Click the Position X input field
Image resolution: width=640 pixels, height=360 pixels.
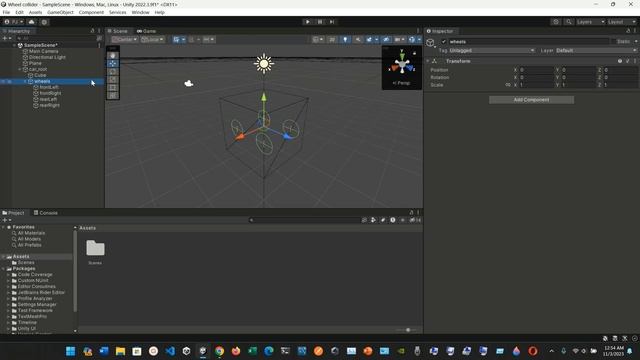click(x=536, y=70)
